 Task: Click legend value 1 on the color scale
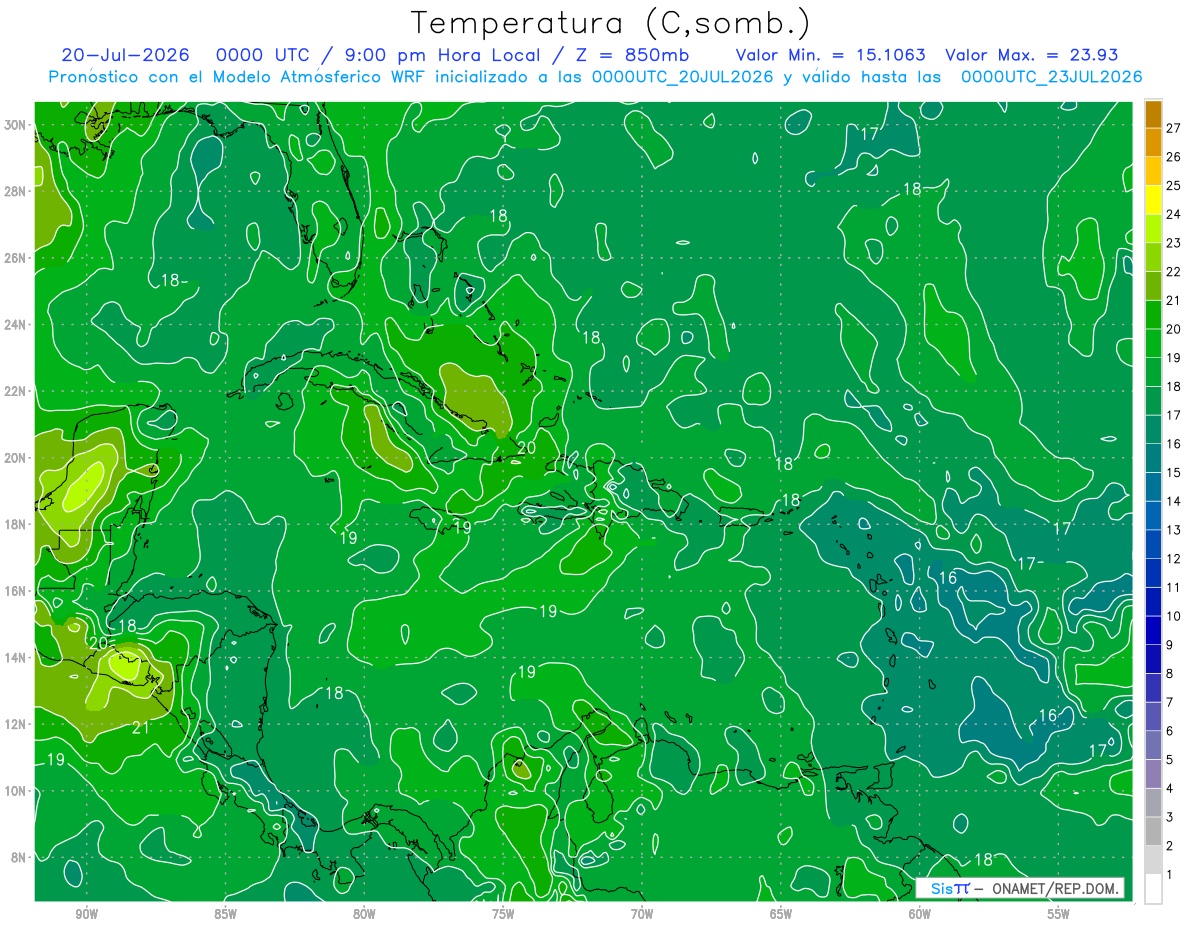pos(1170,874)
